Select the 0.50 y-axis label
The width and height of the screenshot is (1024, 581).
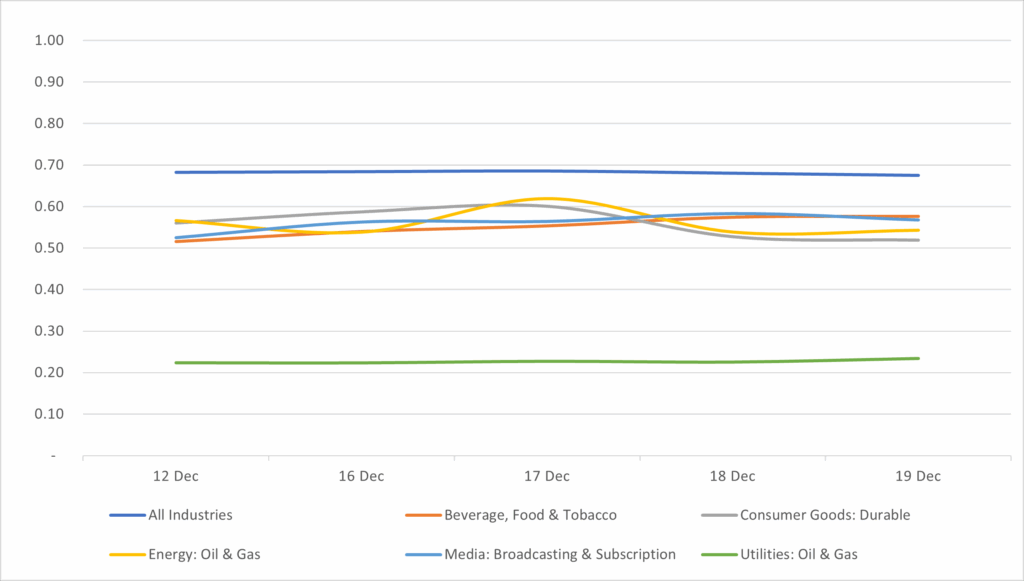[x=49, y=248]
